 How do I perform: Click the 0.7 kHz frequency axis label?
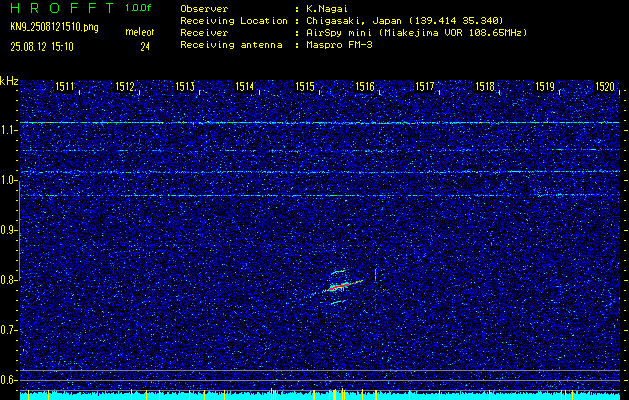(8, 330)
